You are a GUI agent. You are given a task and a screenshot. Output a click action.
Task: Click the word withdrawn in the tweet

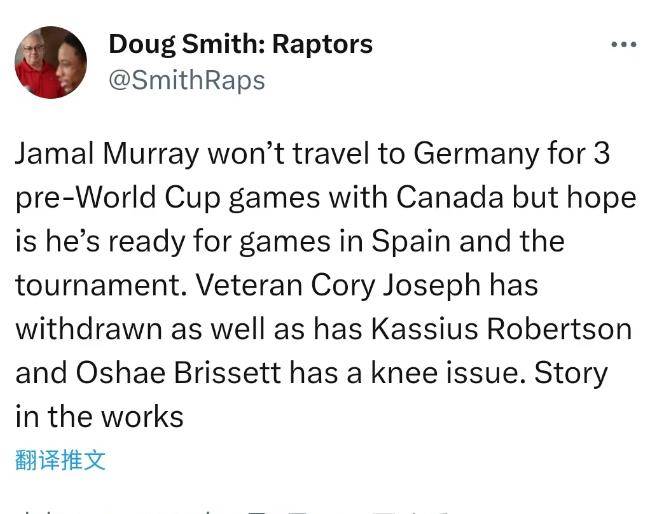pos(87,329)
